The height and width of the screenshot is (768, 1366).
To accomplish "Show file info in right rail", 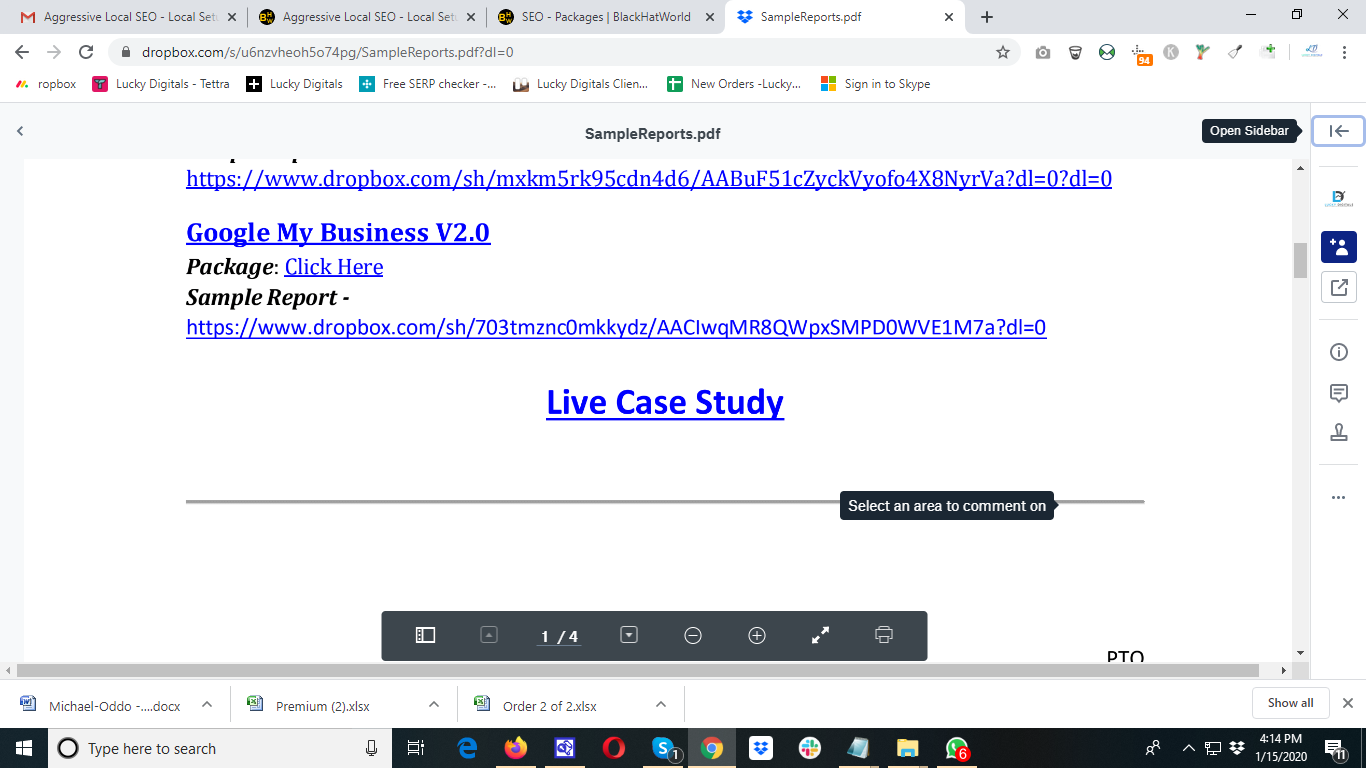I will pos(1339,352).
